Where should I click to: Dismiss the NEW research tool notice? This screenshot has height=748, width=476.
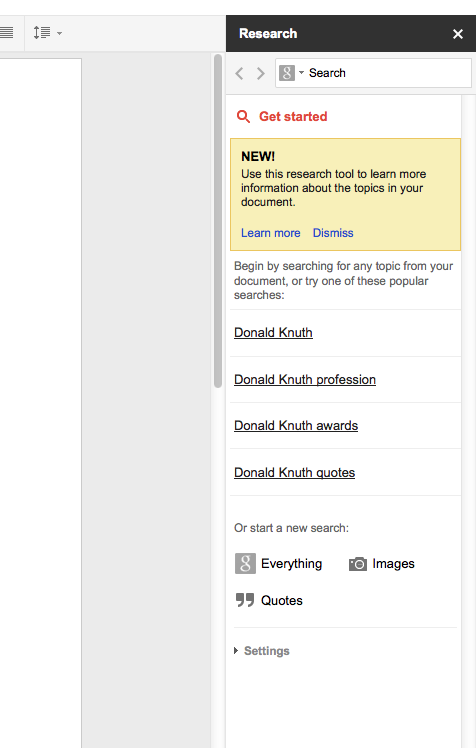click(x=333, y=233)
